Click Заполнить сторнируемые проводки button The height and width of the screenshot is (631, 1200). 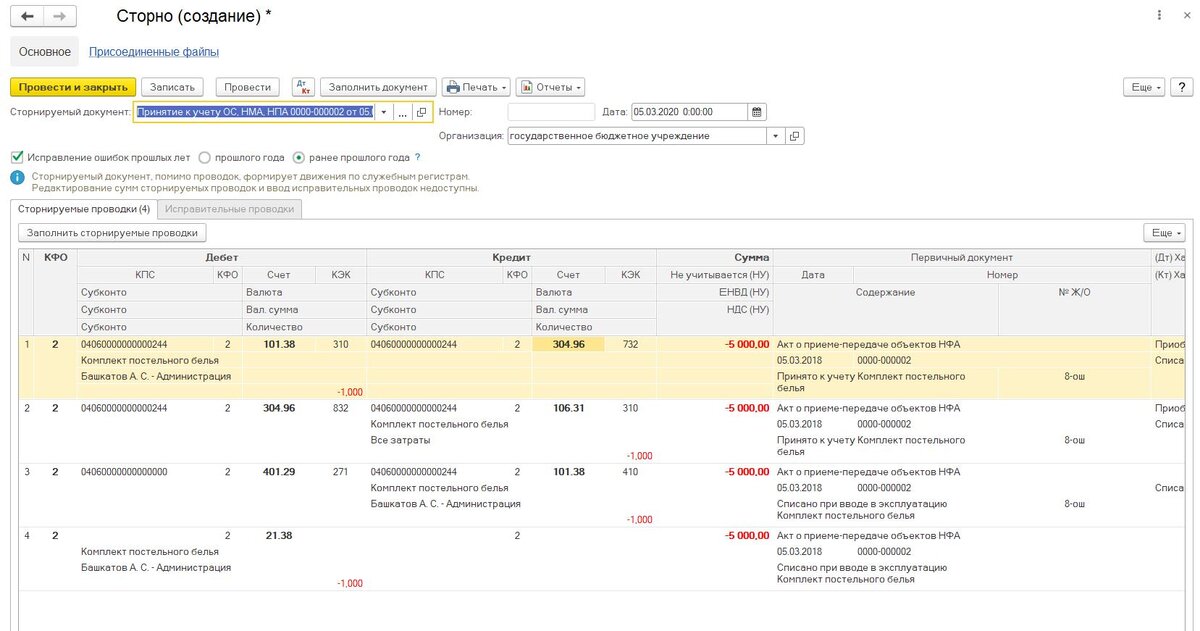tap(112, 232)
